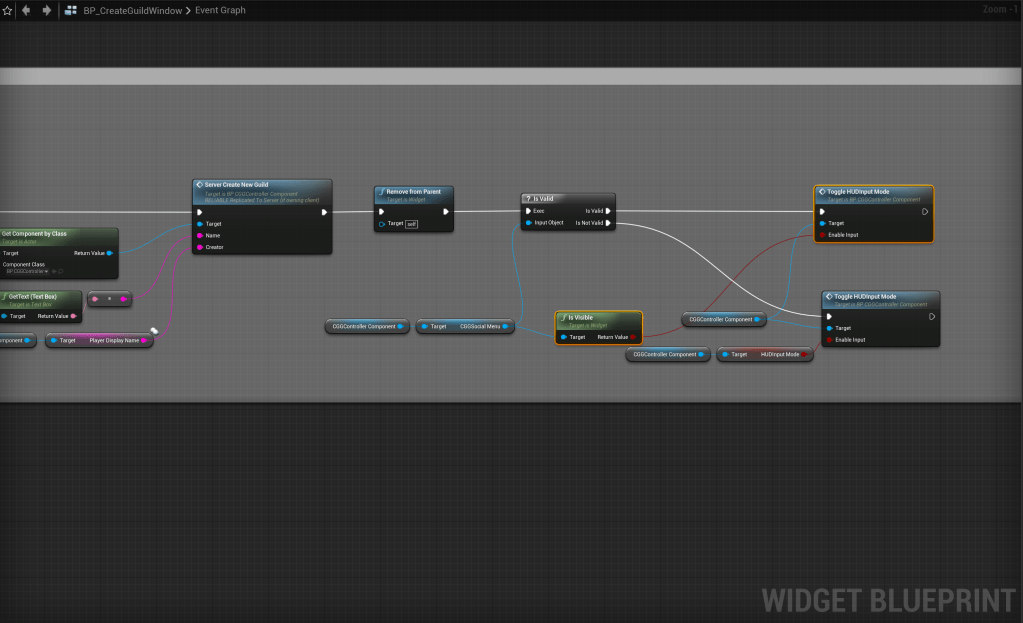The image size is (1023, 623).
Task: Open BP_CreateGuildWindow in the breadcrumb
Action: coord(131,10)
